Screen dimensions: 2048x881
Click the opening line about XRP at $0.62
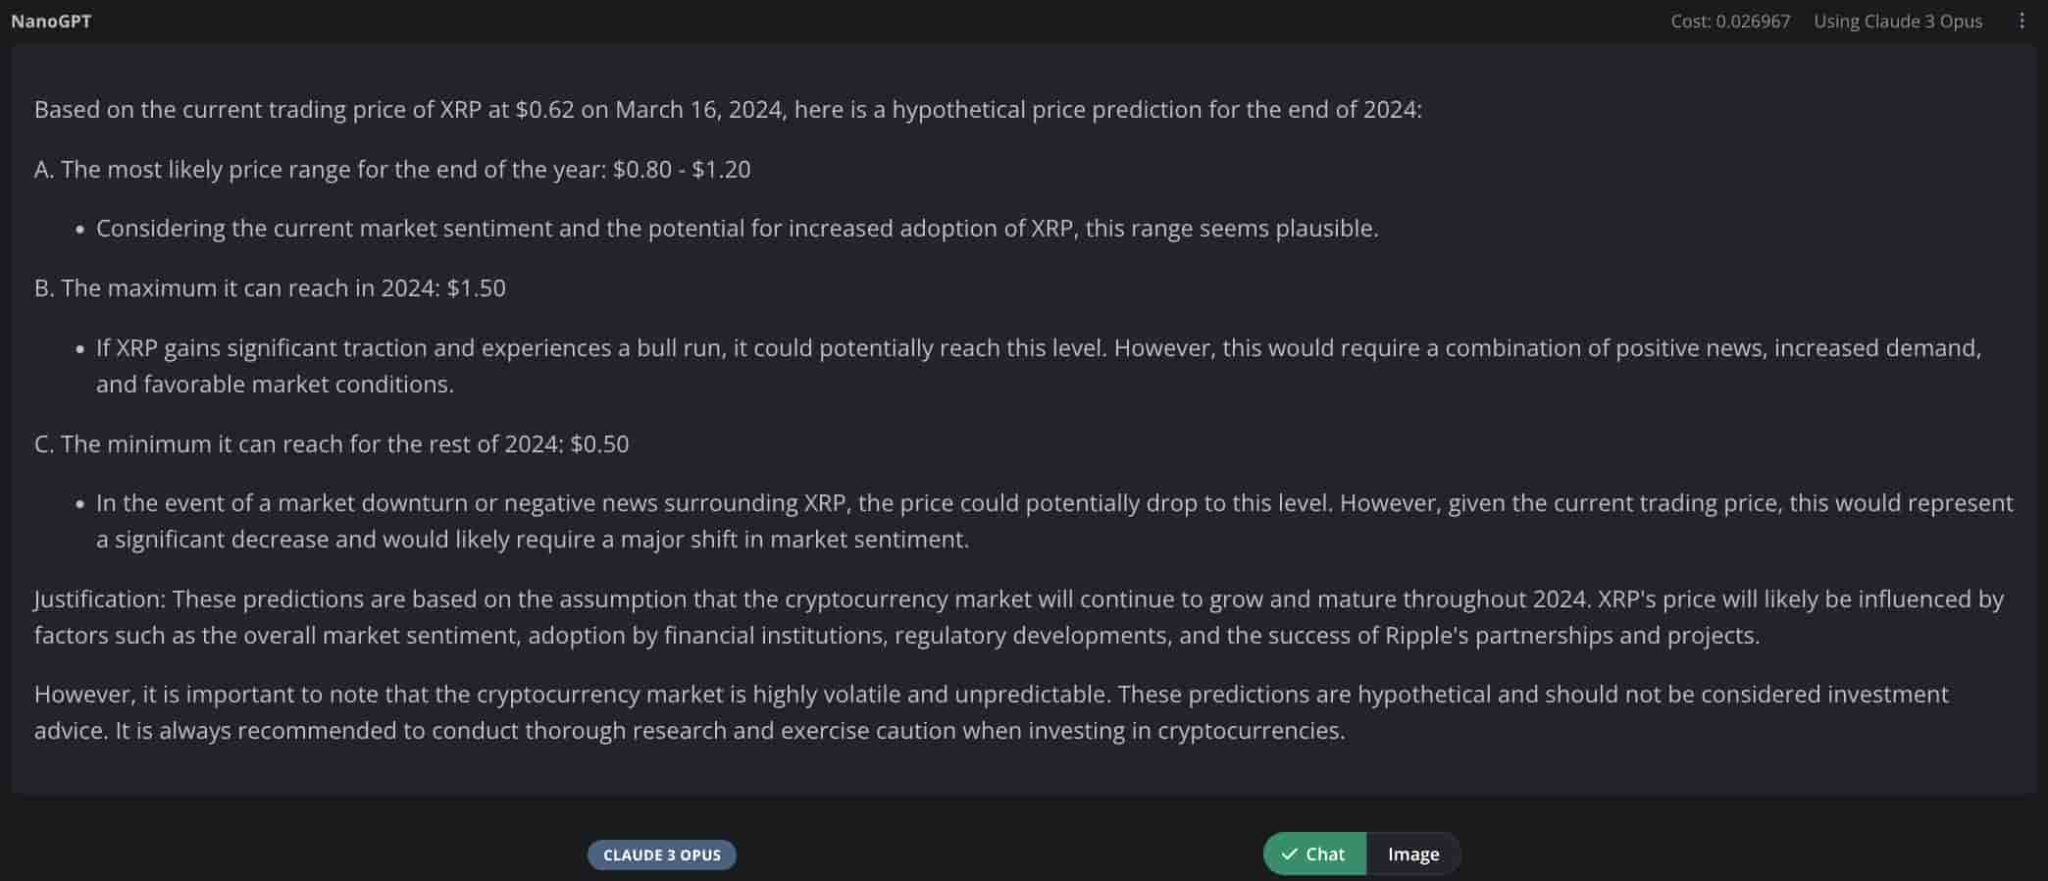pos(727,109)
